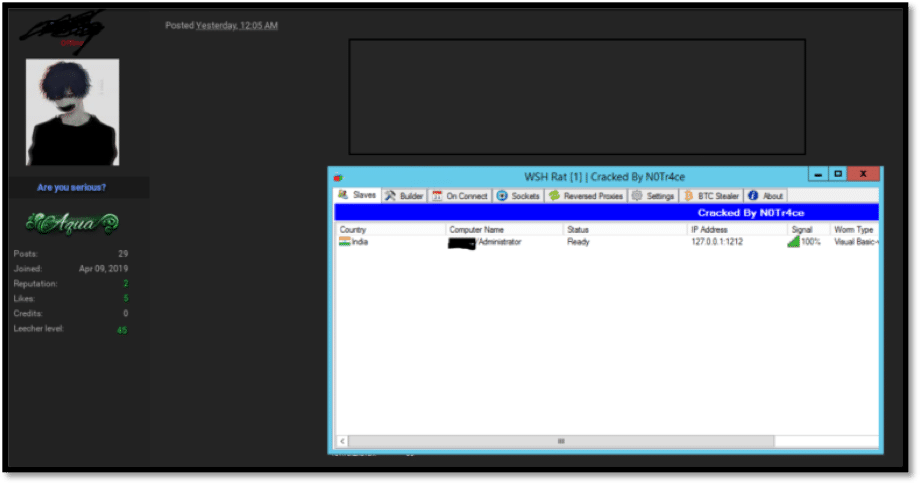Click the horizontal scrollbar left arrow

coord(342,441)
